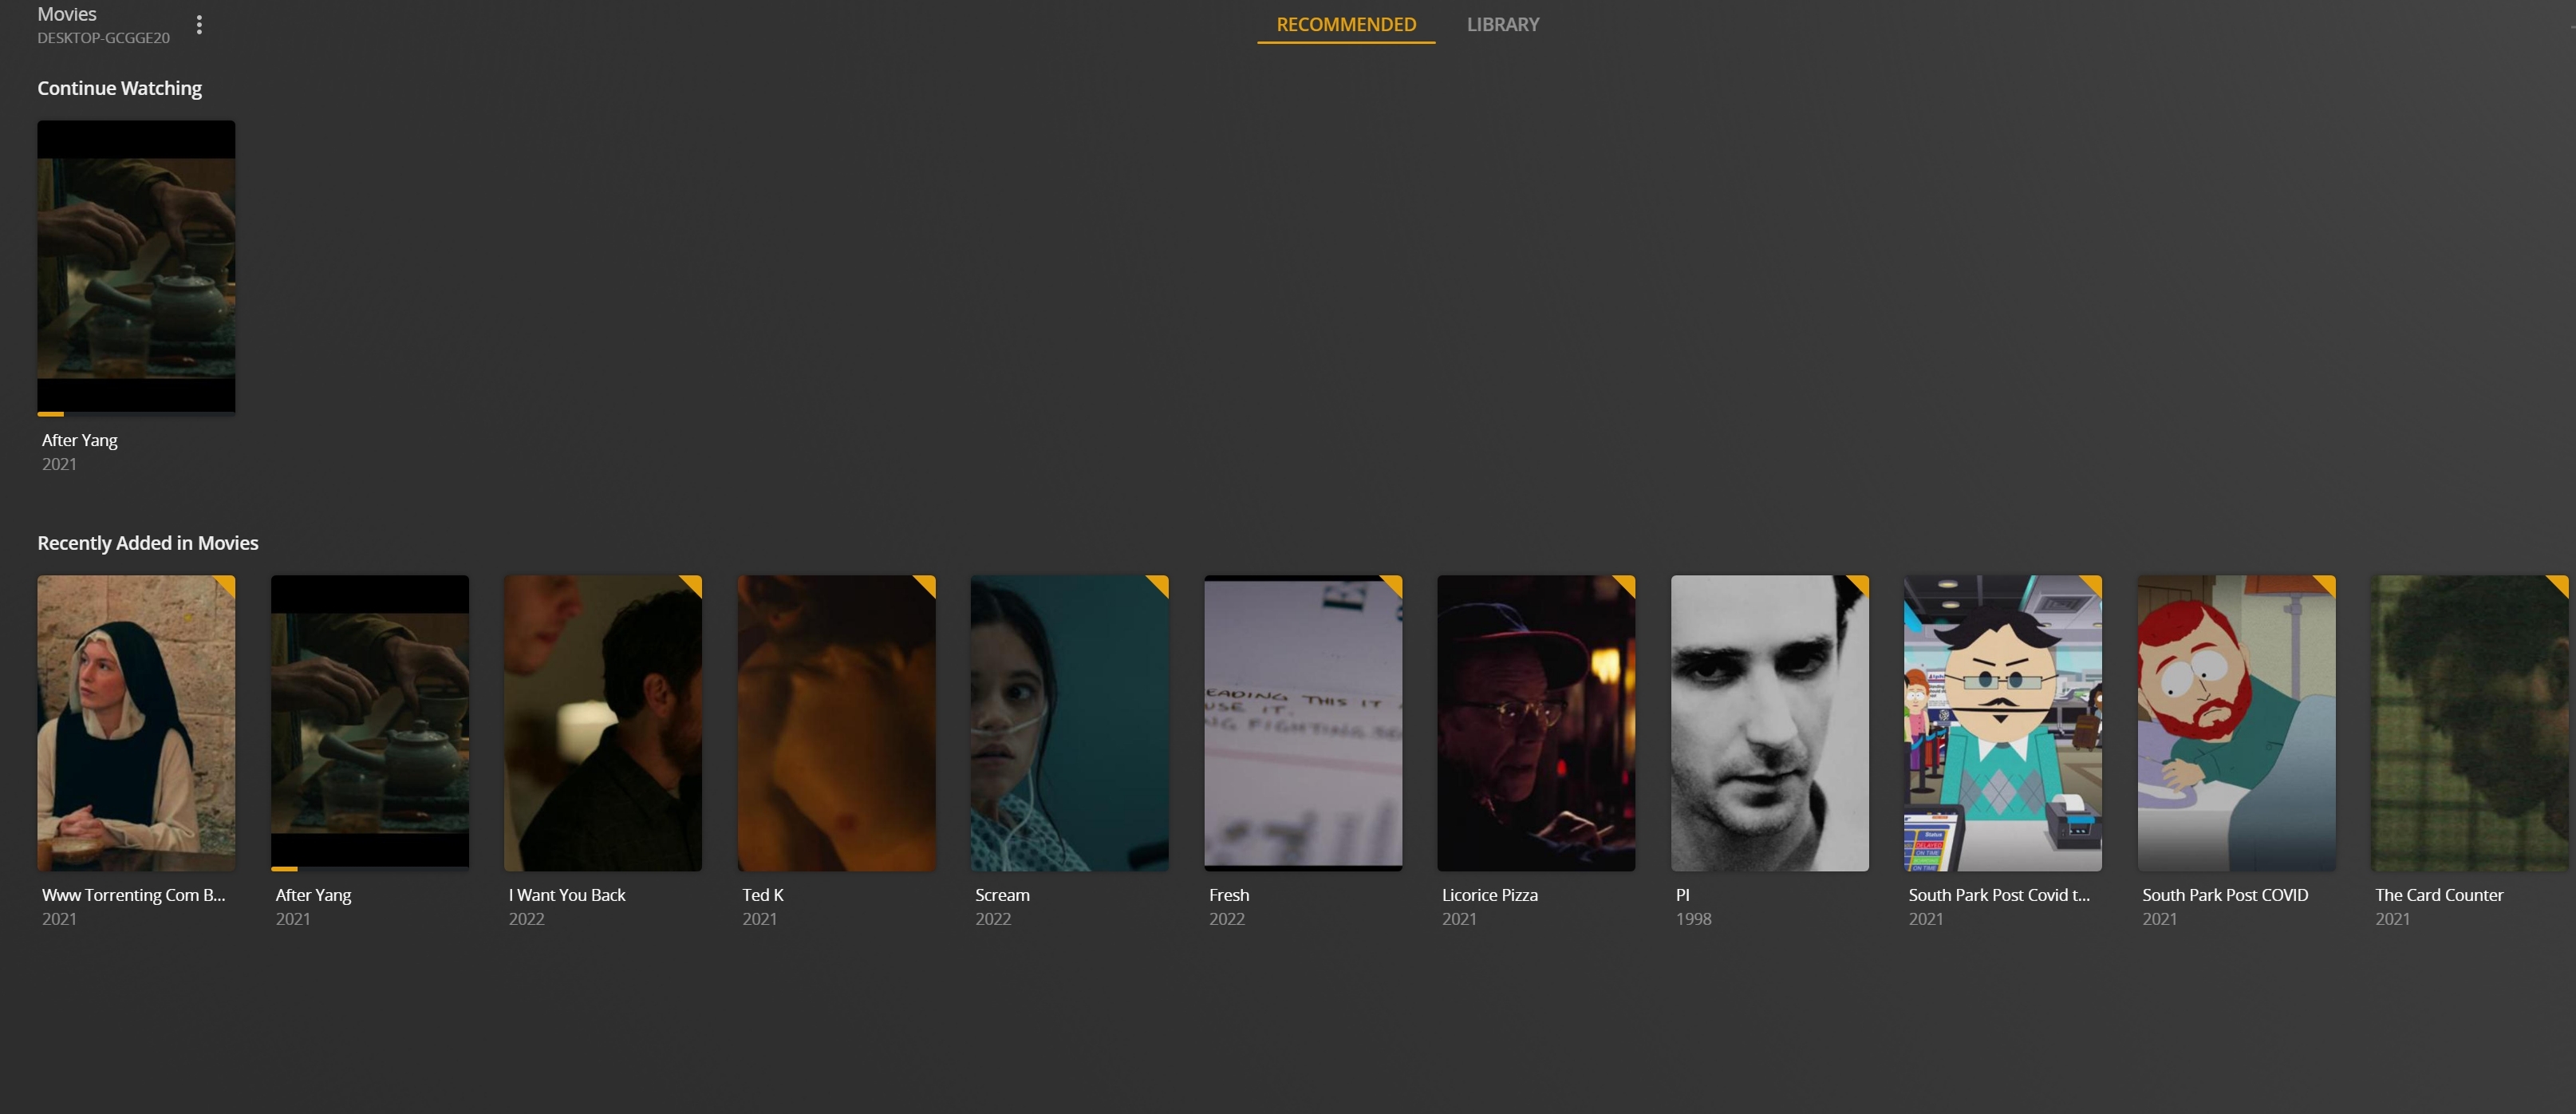The image size is (2576, 1114).
Task: Open the Movies library three-dot menu
Action: tap(199, 25)
